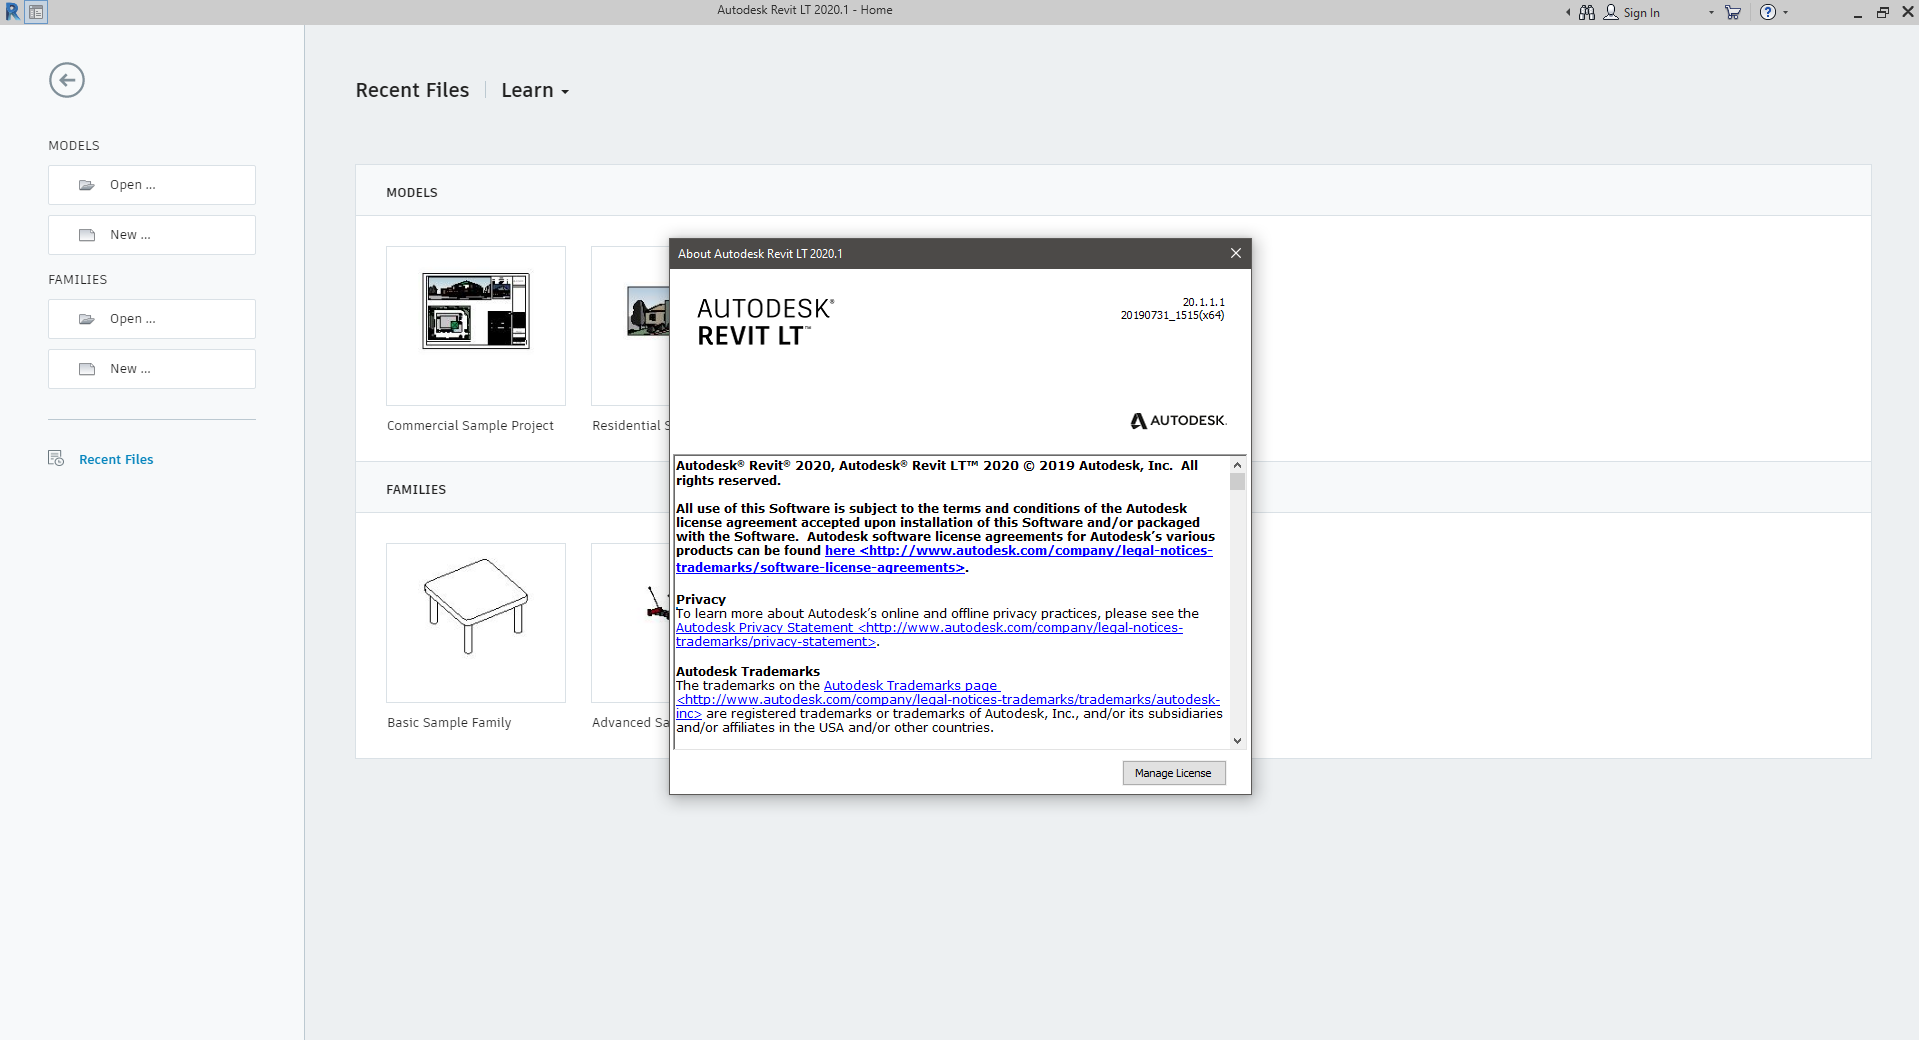Click the Revit R application icon
This screenshot has height=1040, width=1919.
[x=12, y=12]
